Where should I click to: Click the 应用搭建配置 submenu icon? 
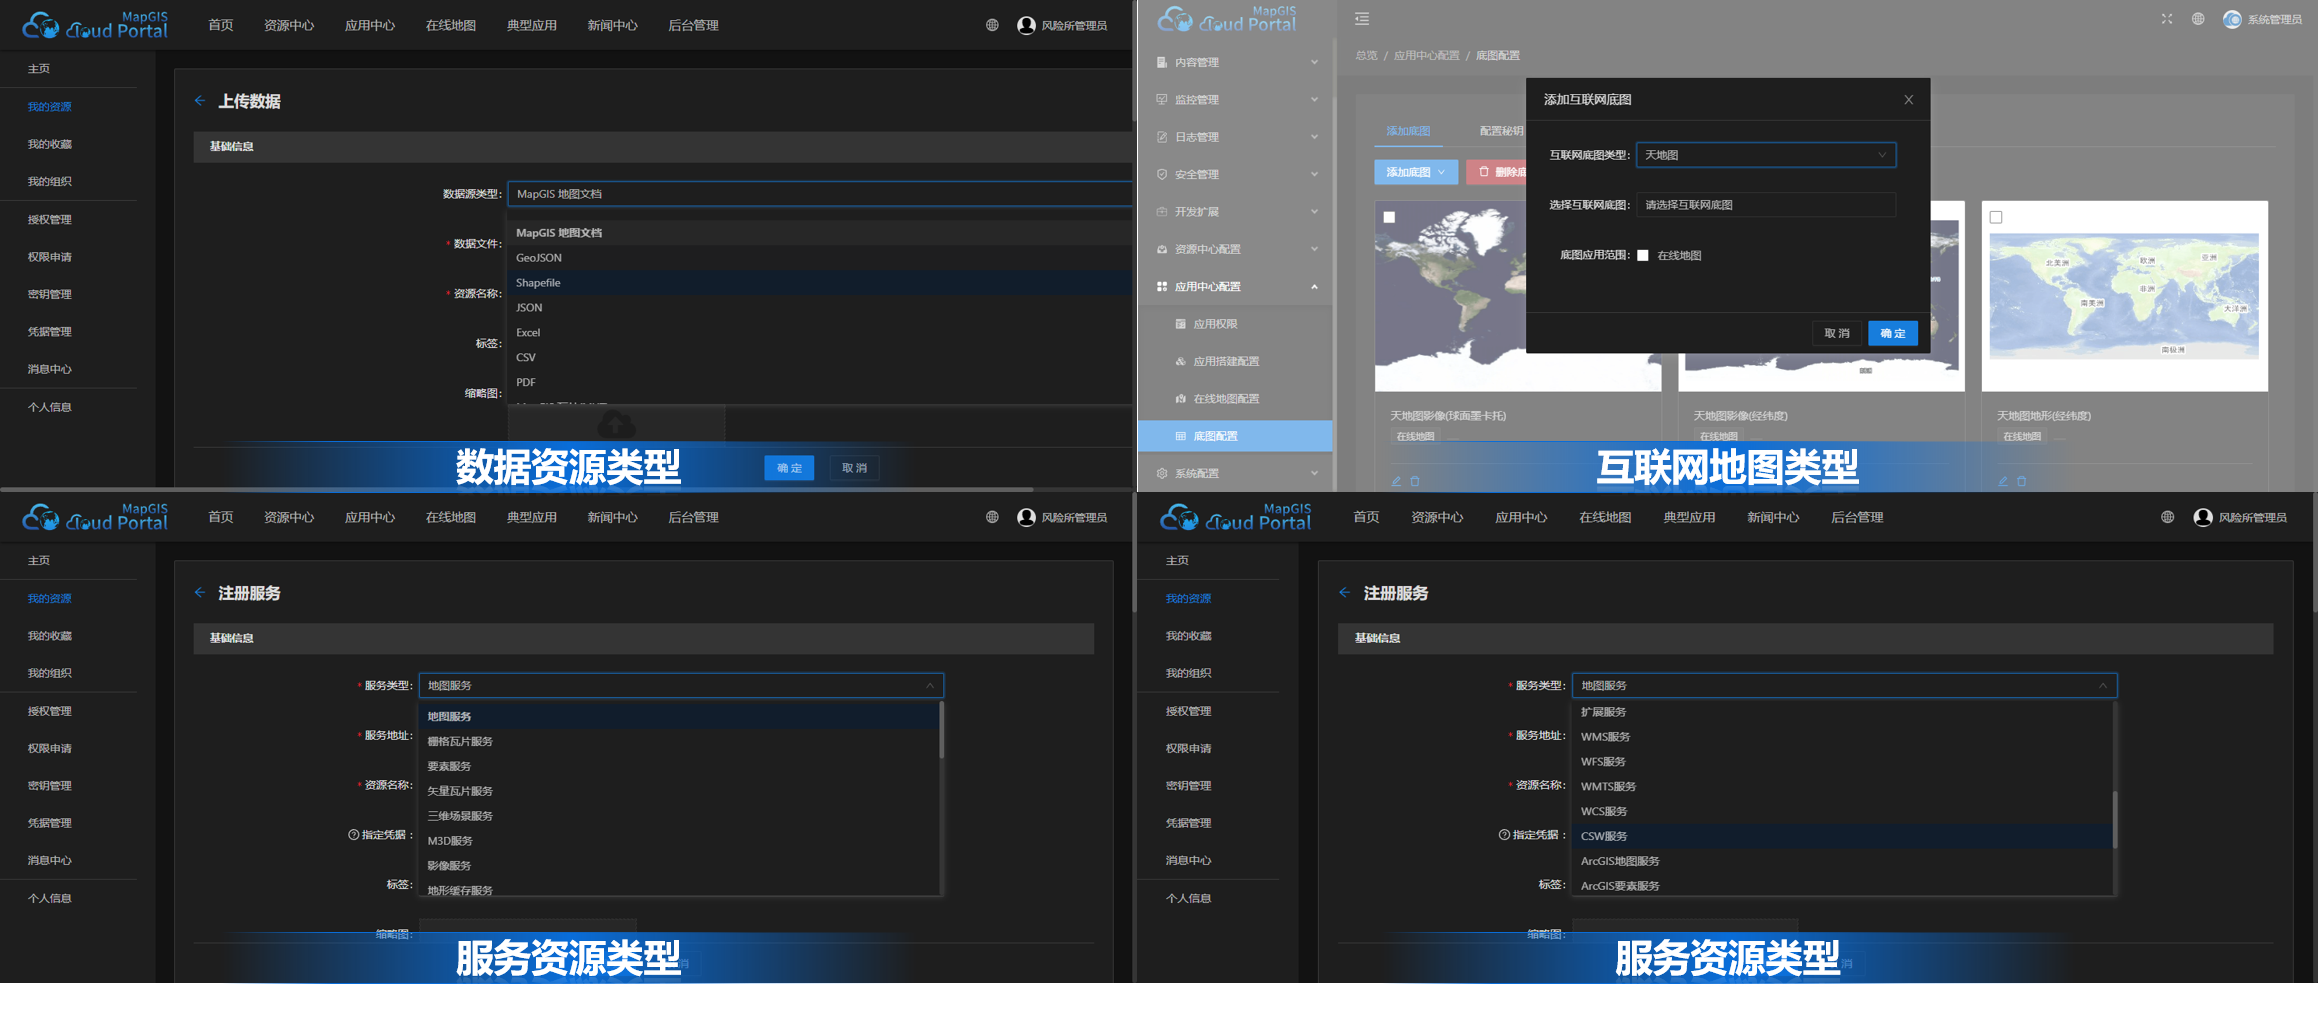pyautogui.click(x=1180, y=361)
